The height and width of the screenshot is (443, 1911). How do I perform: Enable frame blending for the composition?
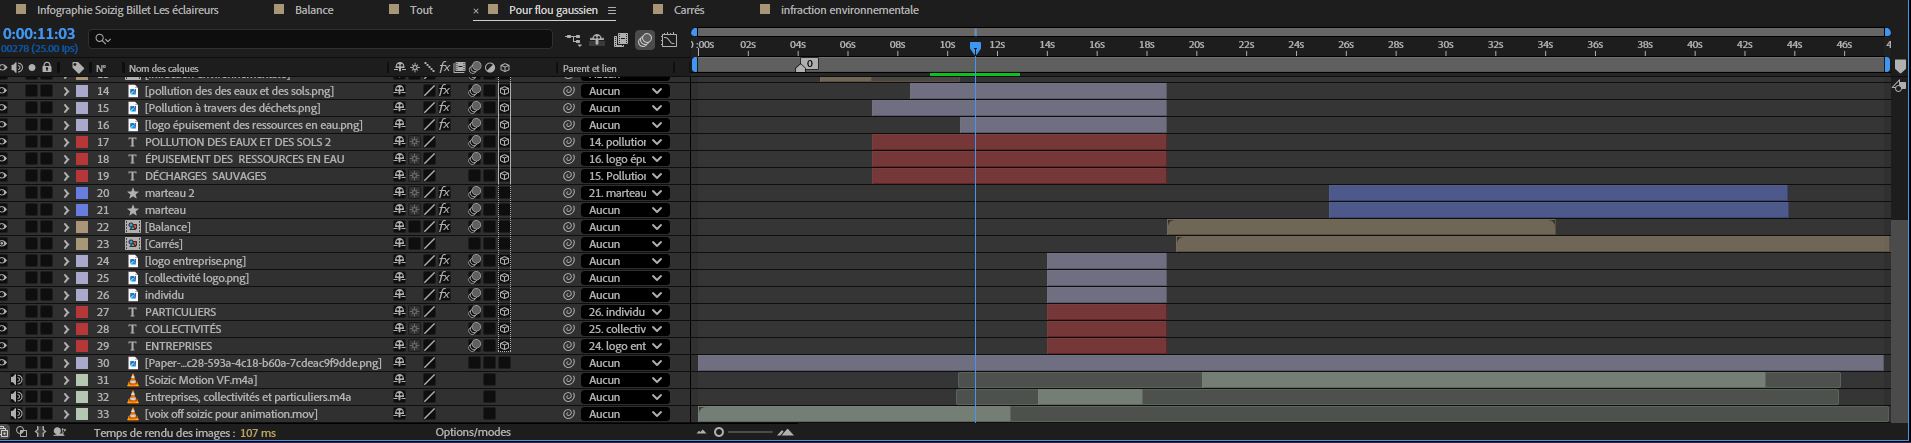click(621, 40)
